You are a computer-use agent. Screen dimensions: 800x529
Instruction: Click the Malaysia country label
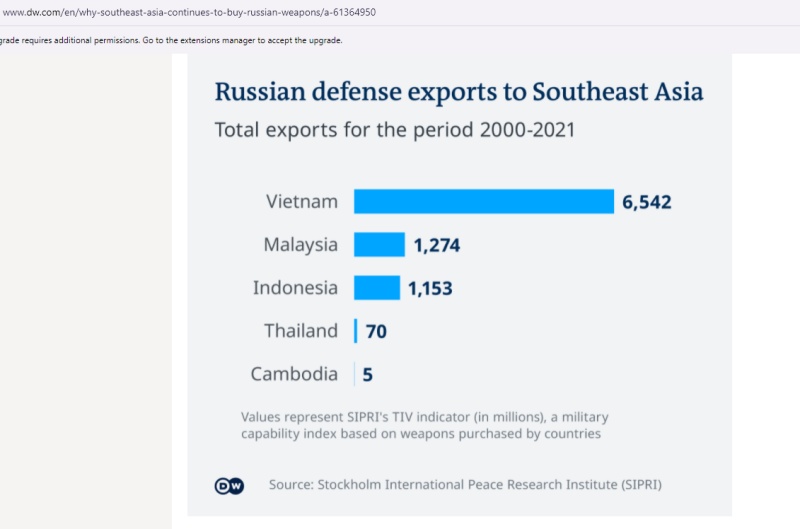(301, 245)
